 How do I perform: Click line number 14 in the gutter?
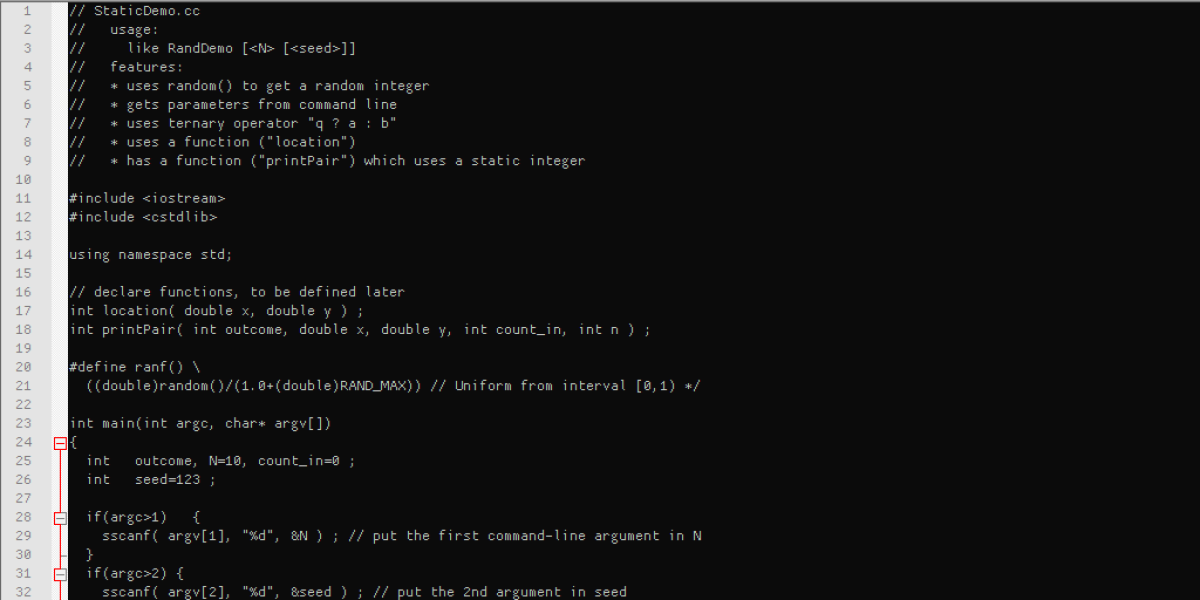click(24, 254)
